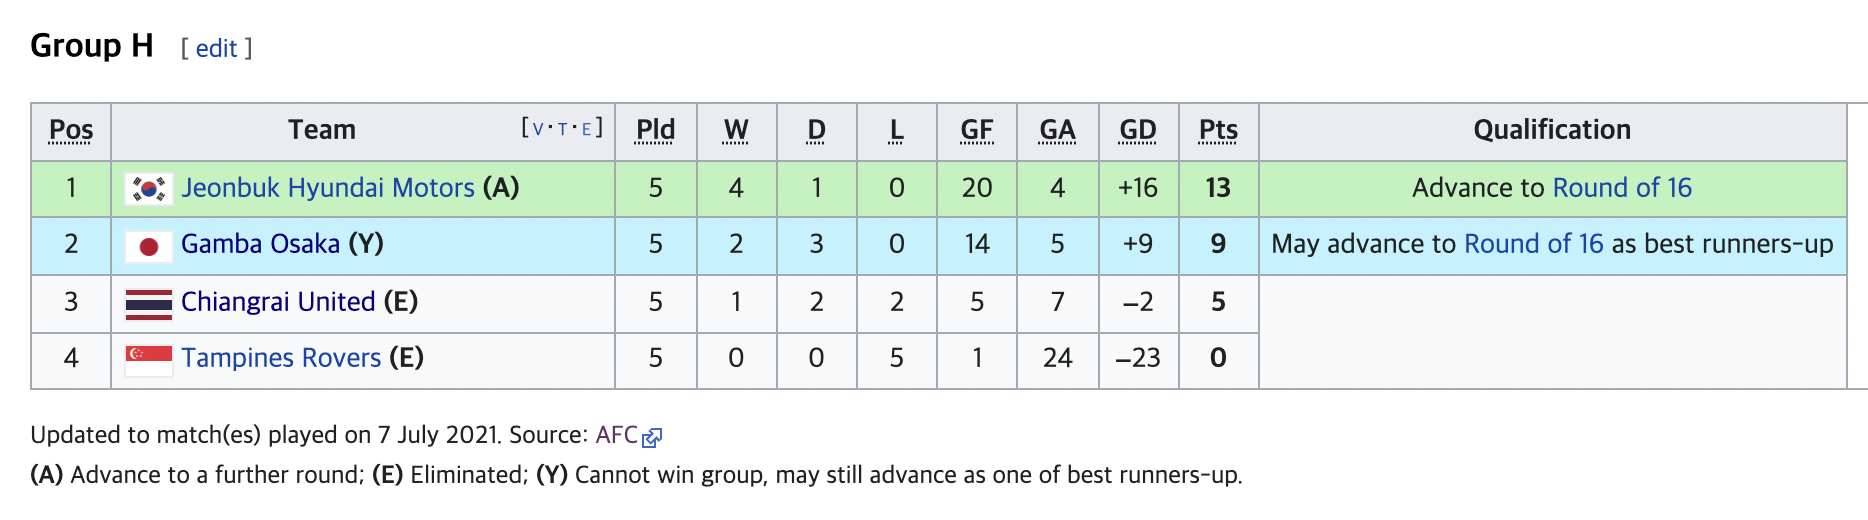Open the V (view template) link

click(x=539, y=129)
